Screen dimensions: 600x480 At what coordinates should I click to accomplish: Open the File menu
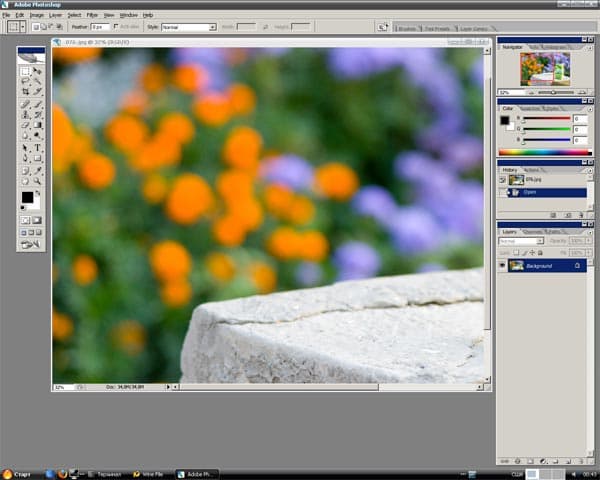point(6,15)
